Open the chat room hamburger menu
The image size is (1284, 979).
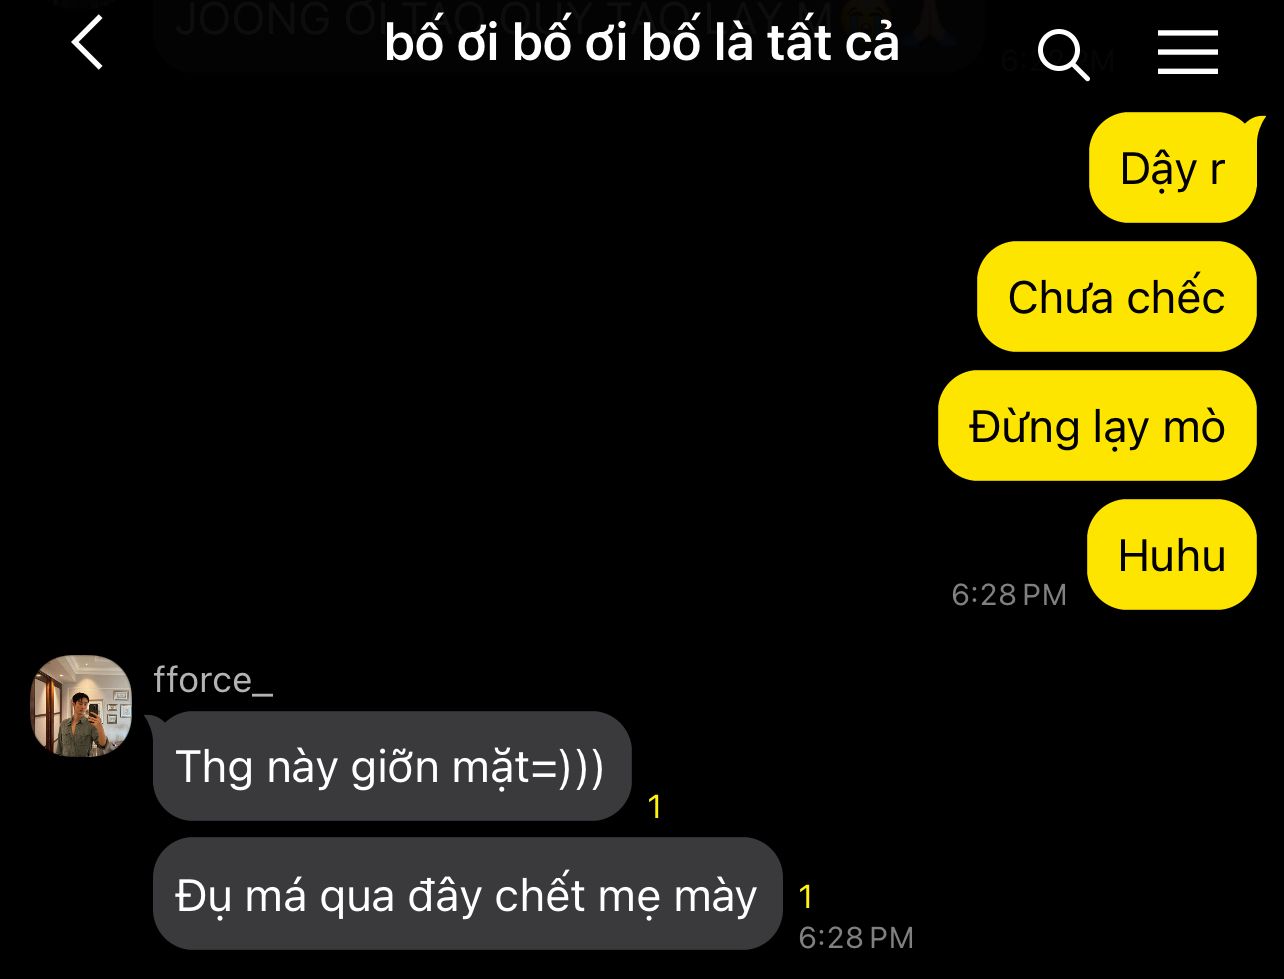(1187, 52)
